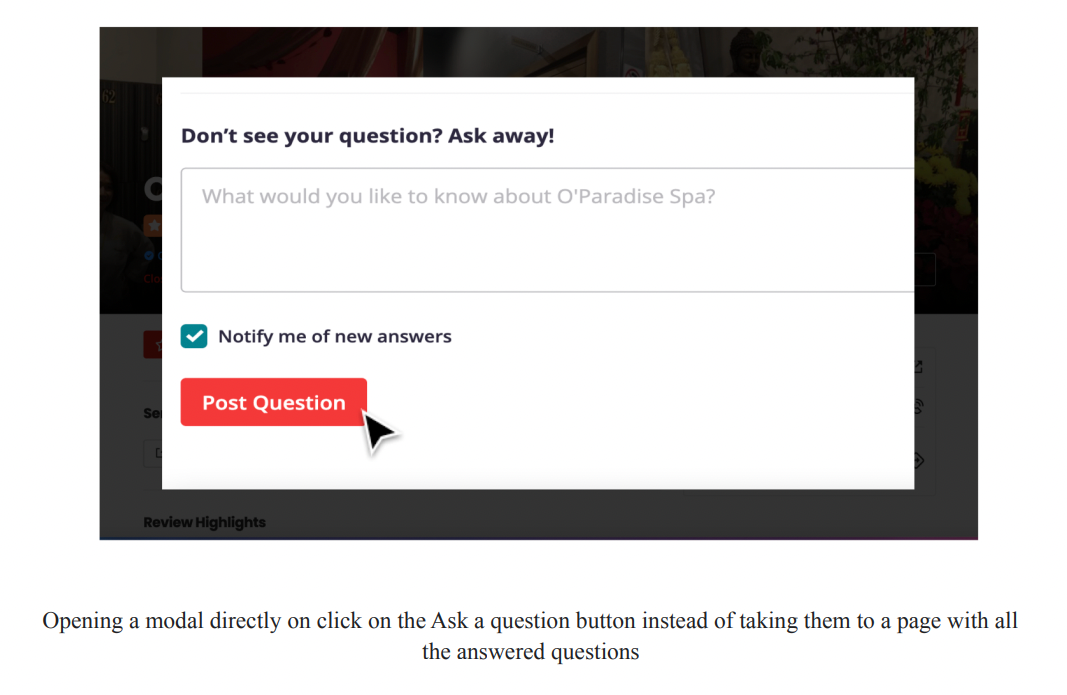Screen dimensions: 1067x695
Task: Click the blue verified checkmark badge
Action: pyautogui.click(x=148, y=256)
